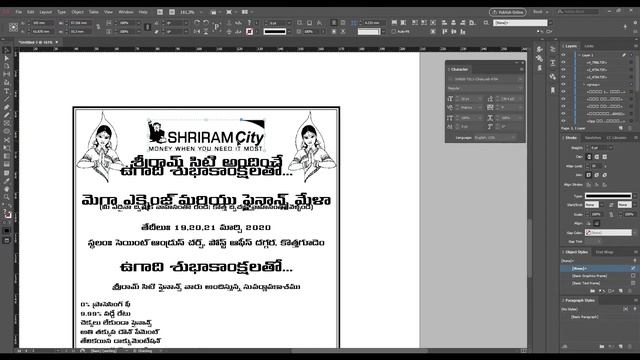Screen dimensions: 640x360
Task: Click the flip vertical icon
Action: [x=206, y=31]
